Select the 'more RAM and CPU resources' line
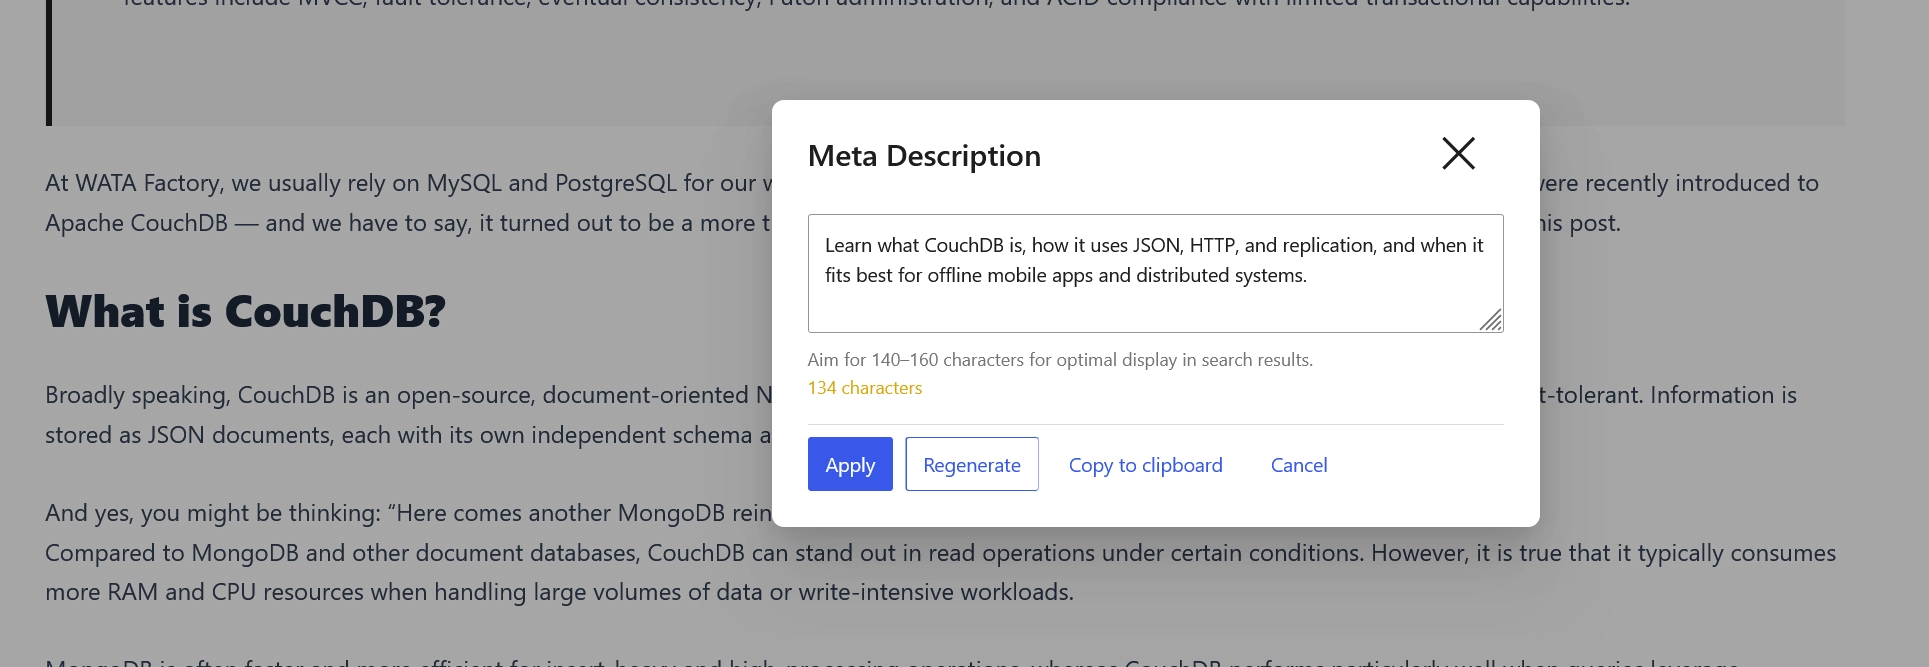 click(559, 592)
